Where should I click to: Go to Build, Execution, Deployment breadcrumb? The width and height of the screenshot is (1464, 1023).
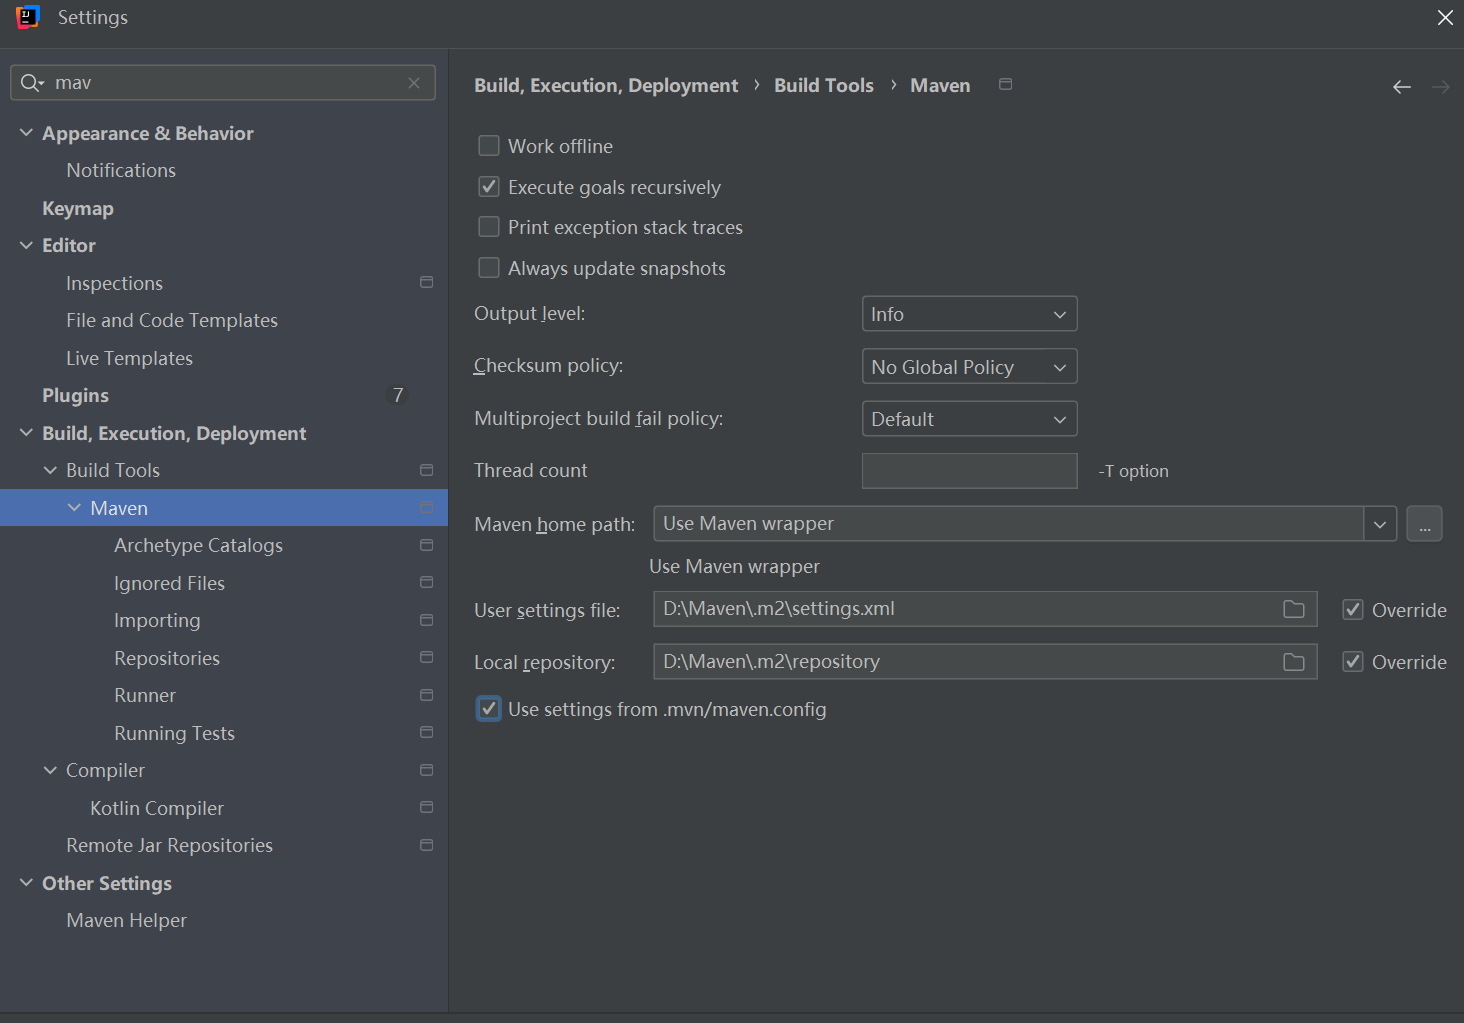[606, 86]
